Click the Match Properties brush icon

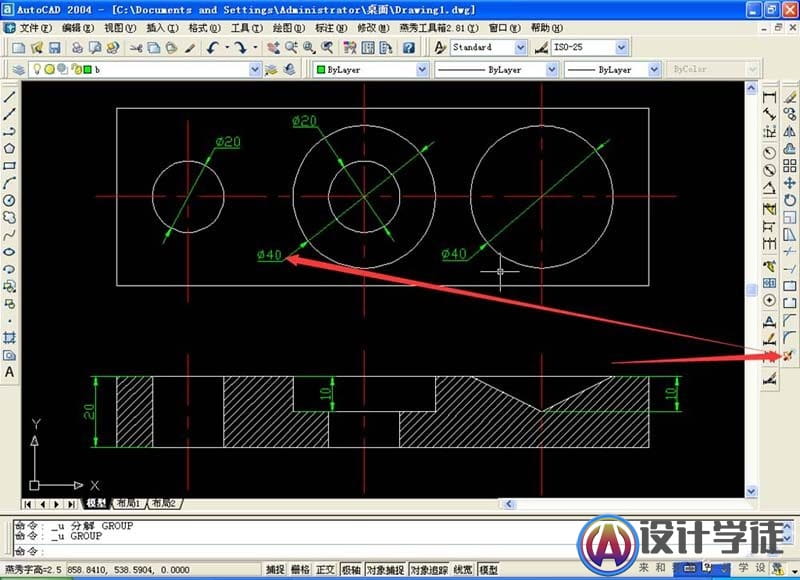tap(190, 48)
